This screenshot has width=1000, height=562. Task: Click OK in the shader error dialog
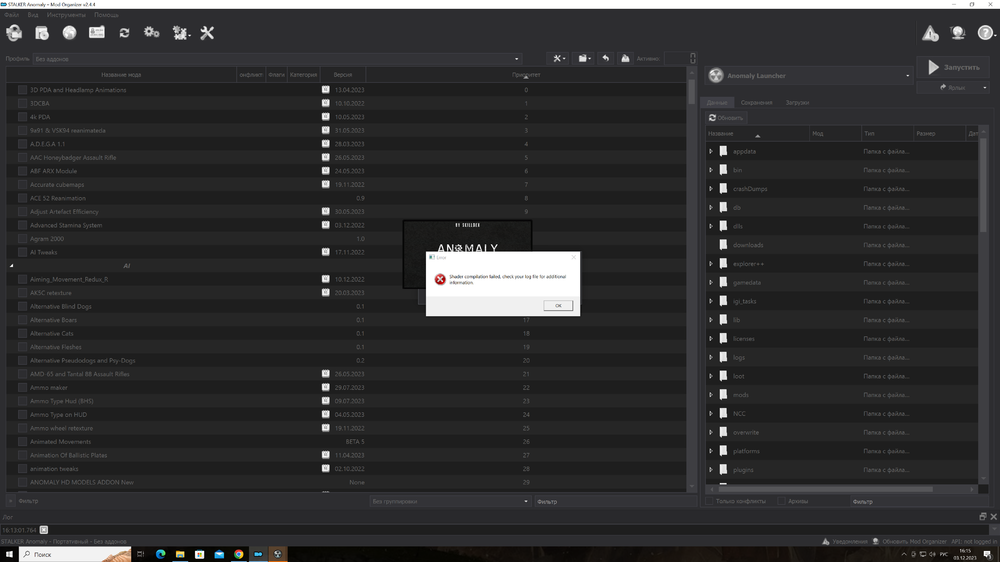[558, 306]
